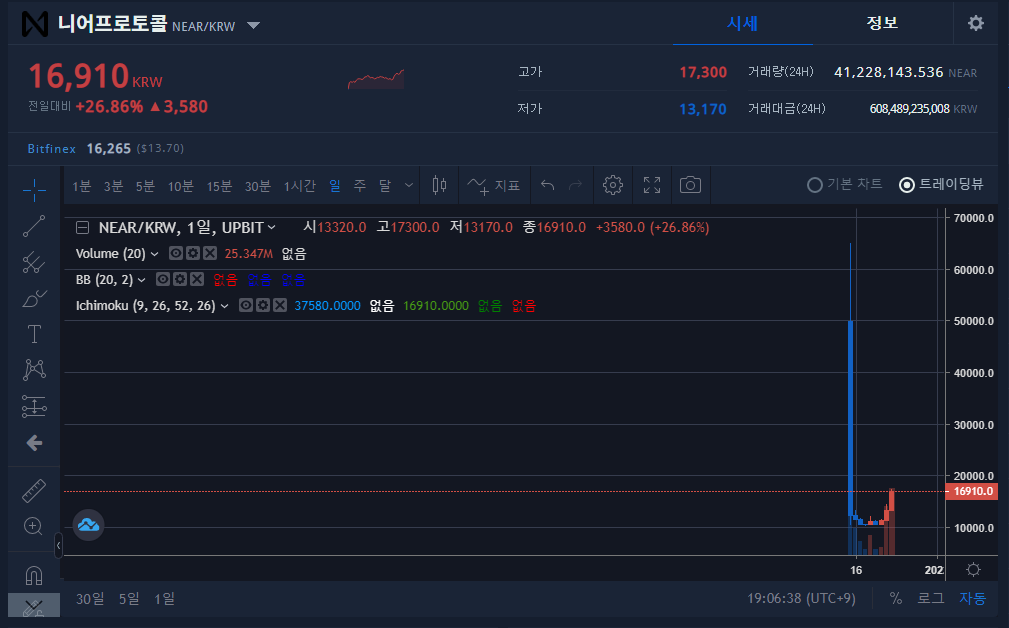Remove the BB indicator
Image resolution: width=1009 pixels, height=628 pixels.
point(197,279)
